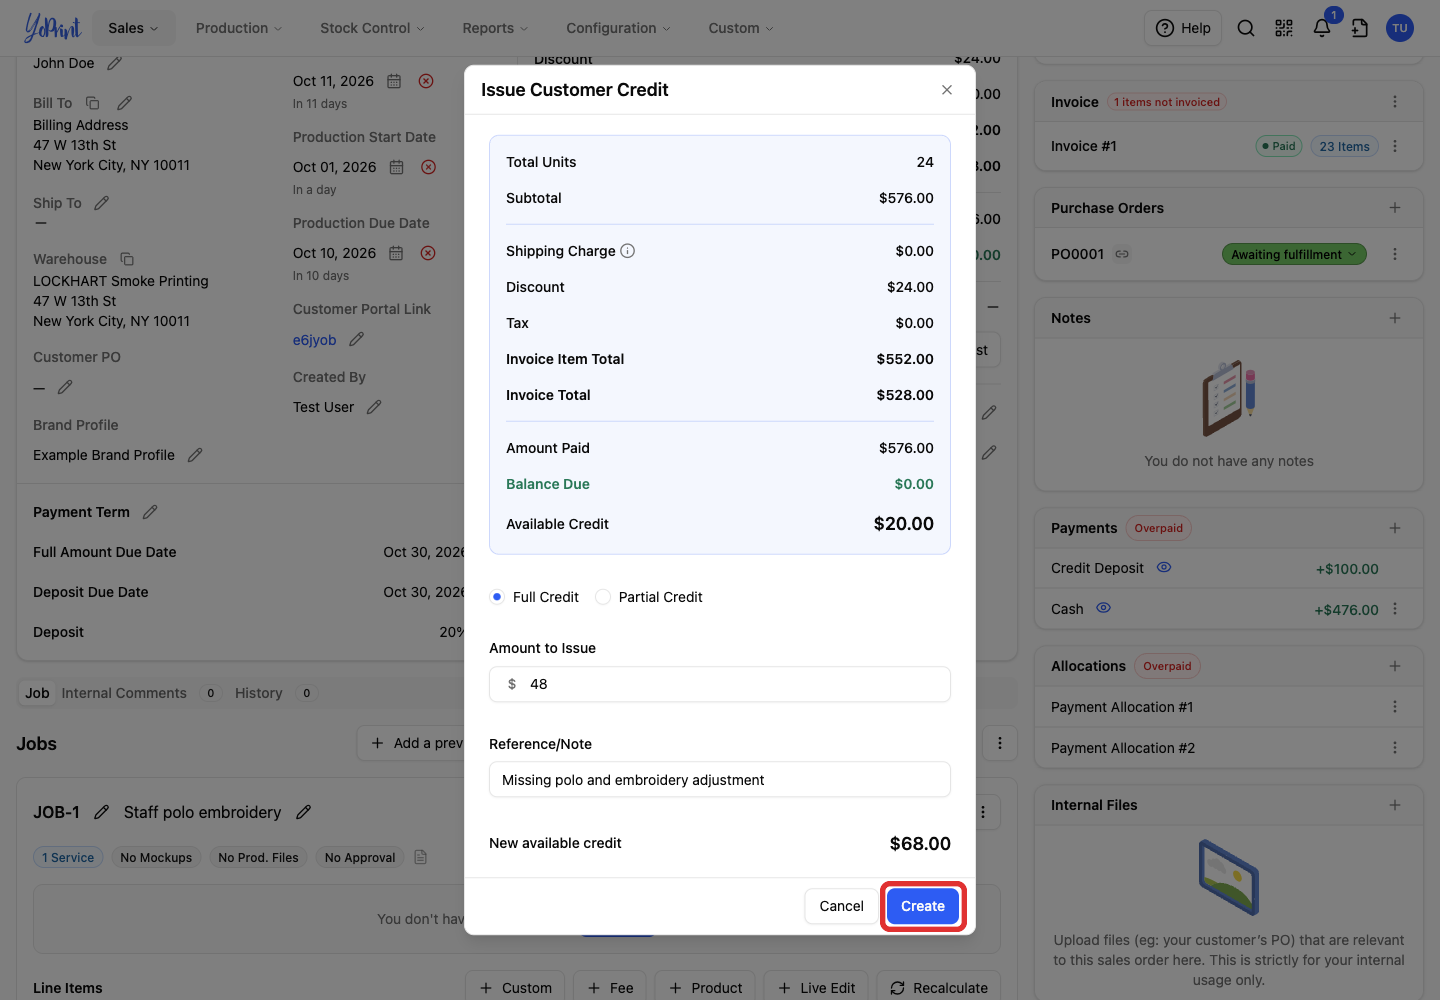Click the Reference/Note text field
Viewport: 1440px width, 1000px height.
(x=720, y=780)
